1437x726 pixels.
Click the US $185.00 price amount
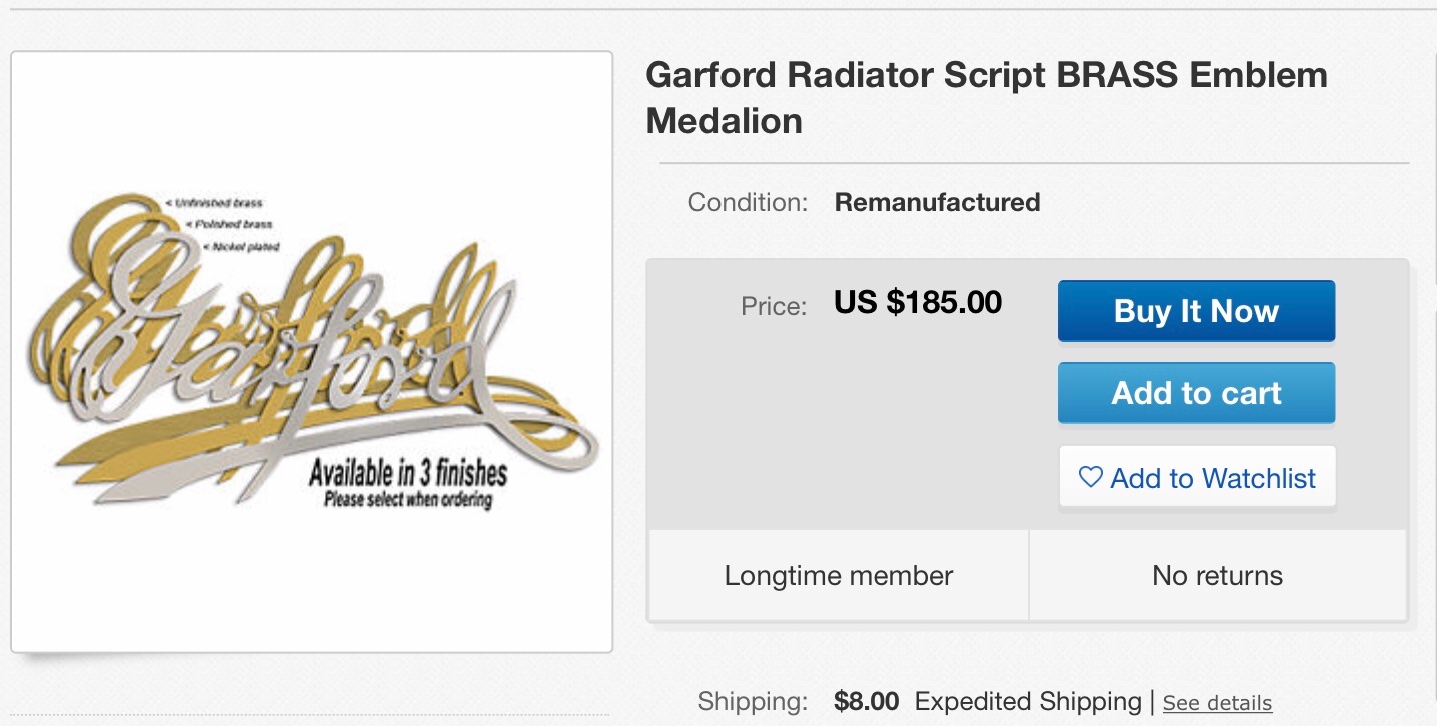(917, 302)
